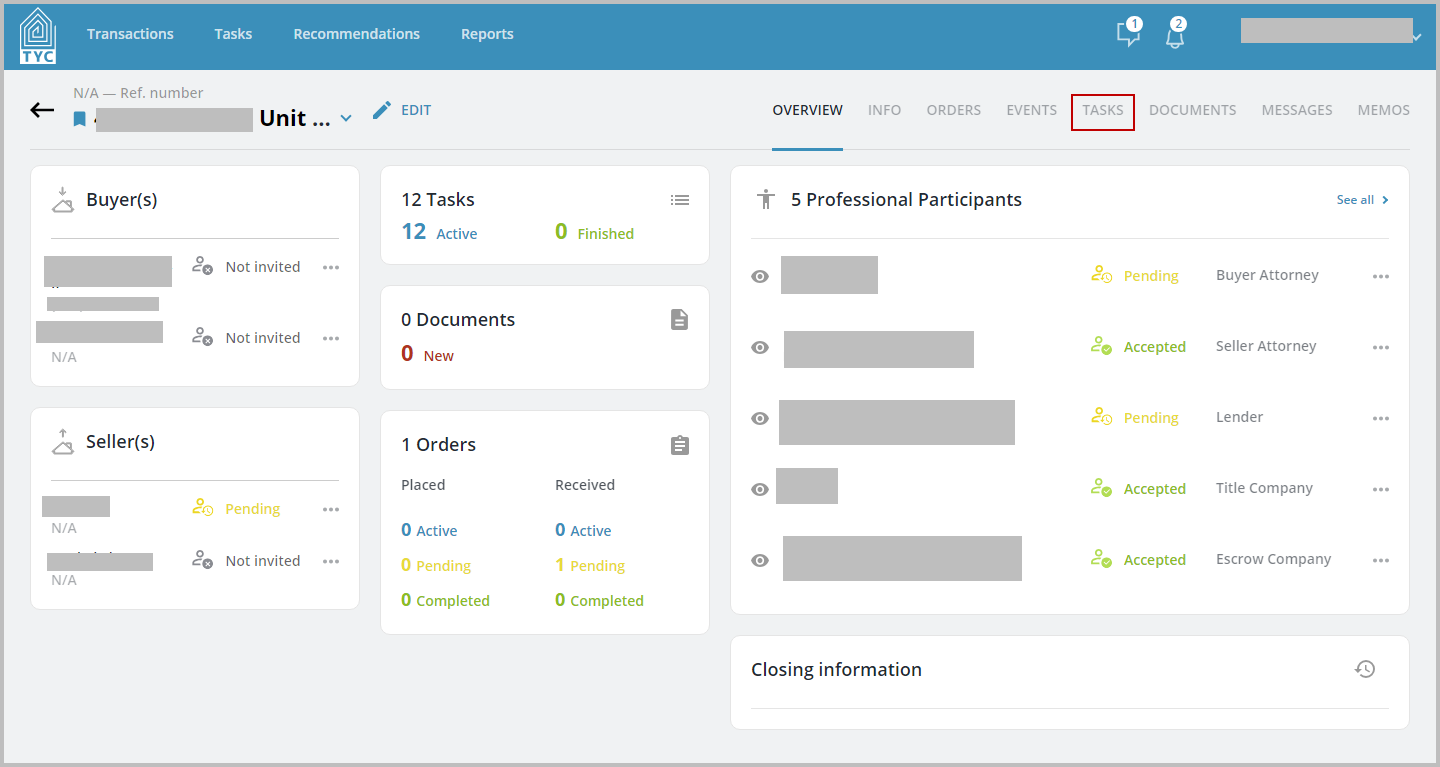
Task: Open closing information history clock icon
Action: pos(1365,669)
